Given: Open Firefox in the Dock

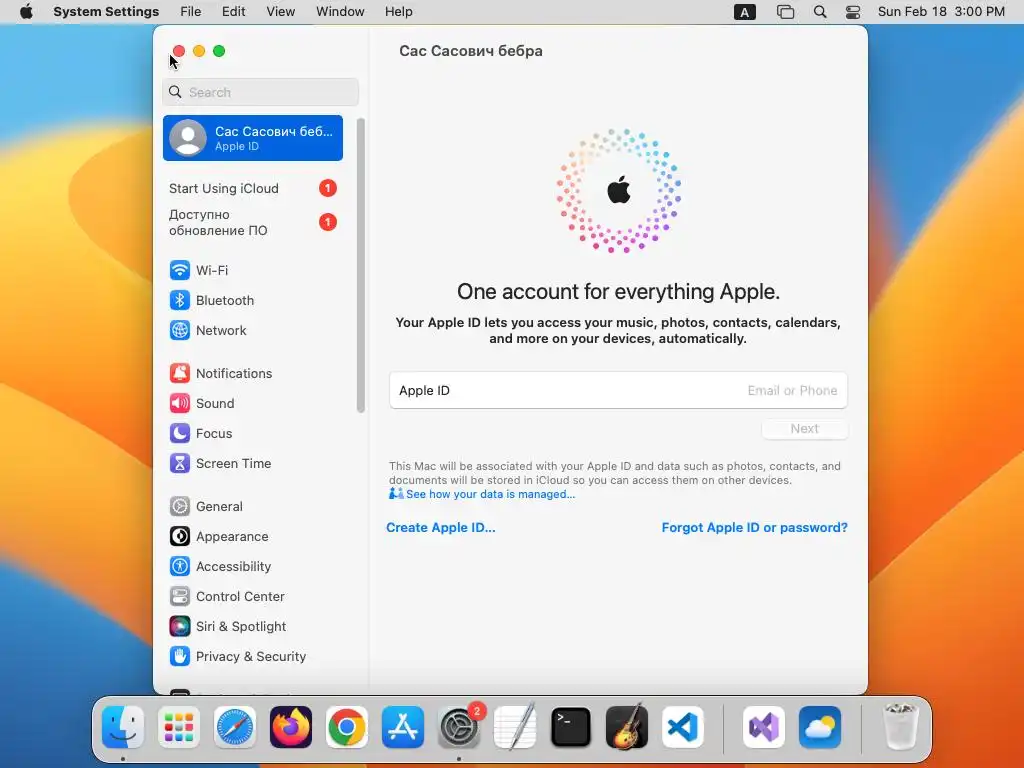Looking at the screenshot, I should [x=291, y=727].
